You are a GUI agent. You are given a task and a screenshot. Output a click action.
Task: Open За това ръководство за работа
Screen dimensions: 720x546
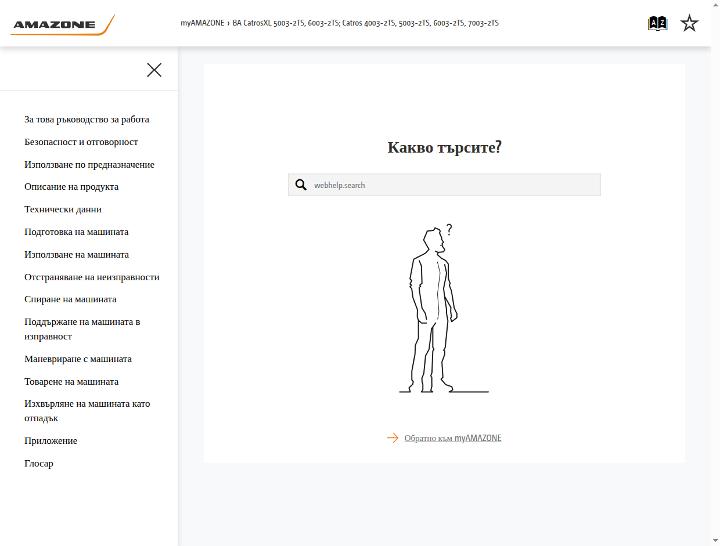tap(87, 119)
